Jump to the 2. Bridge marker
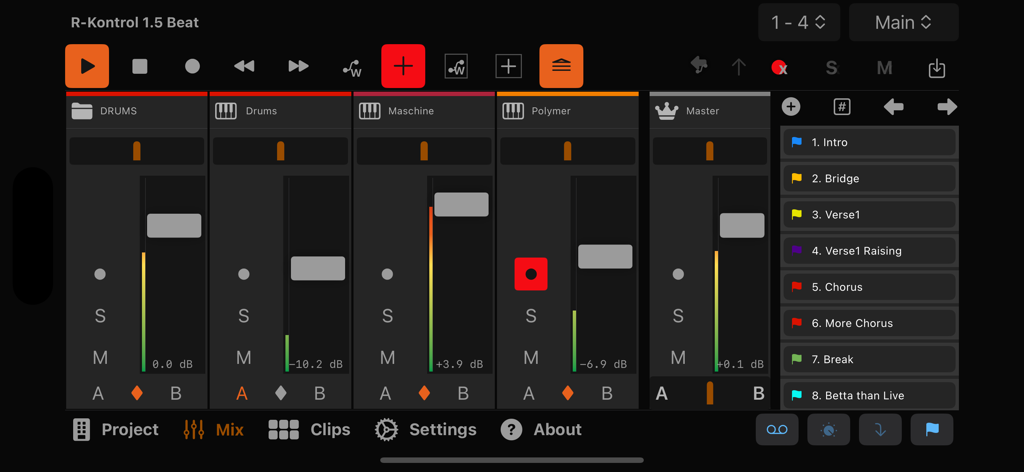Image resolution: width=1024 pixels, height=472 pixels. click(869, 178)
